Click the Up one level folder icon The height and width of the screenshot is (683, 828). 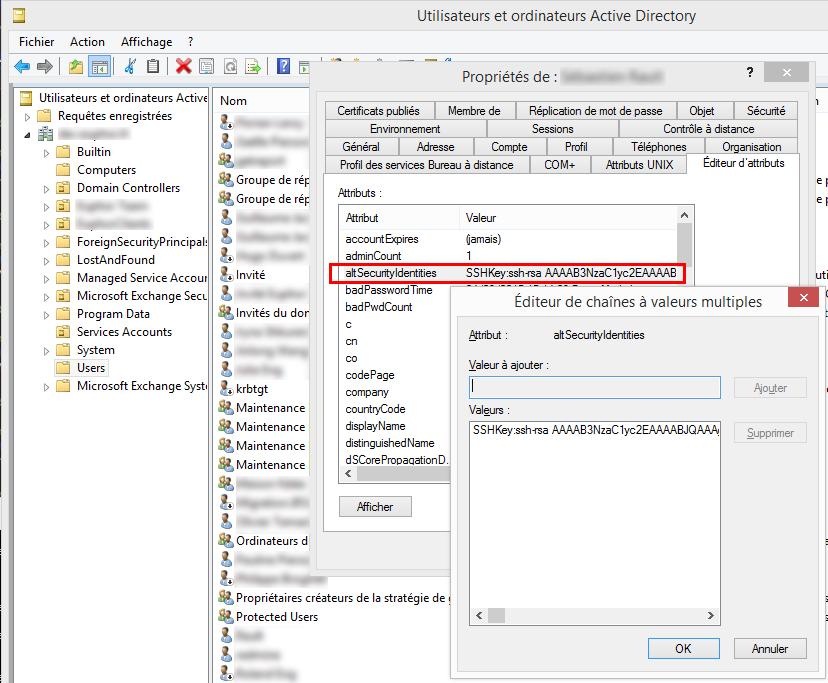coord(77,66)
